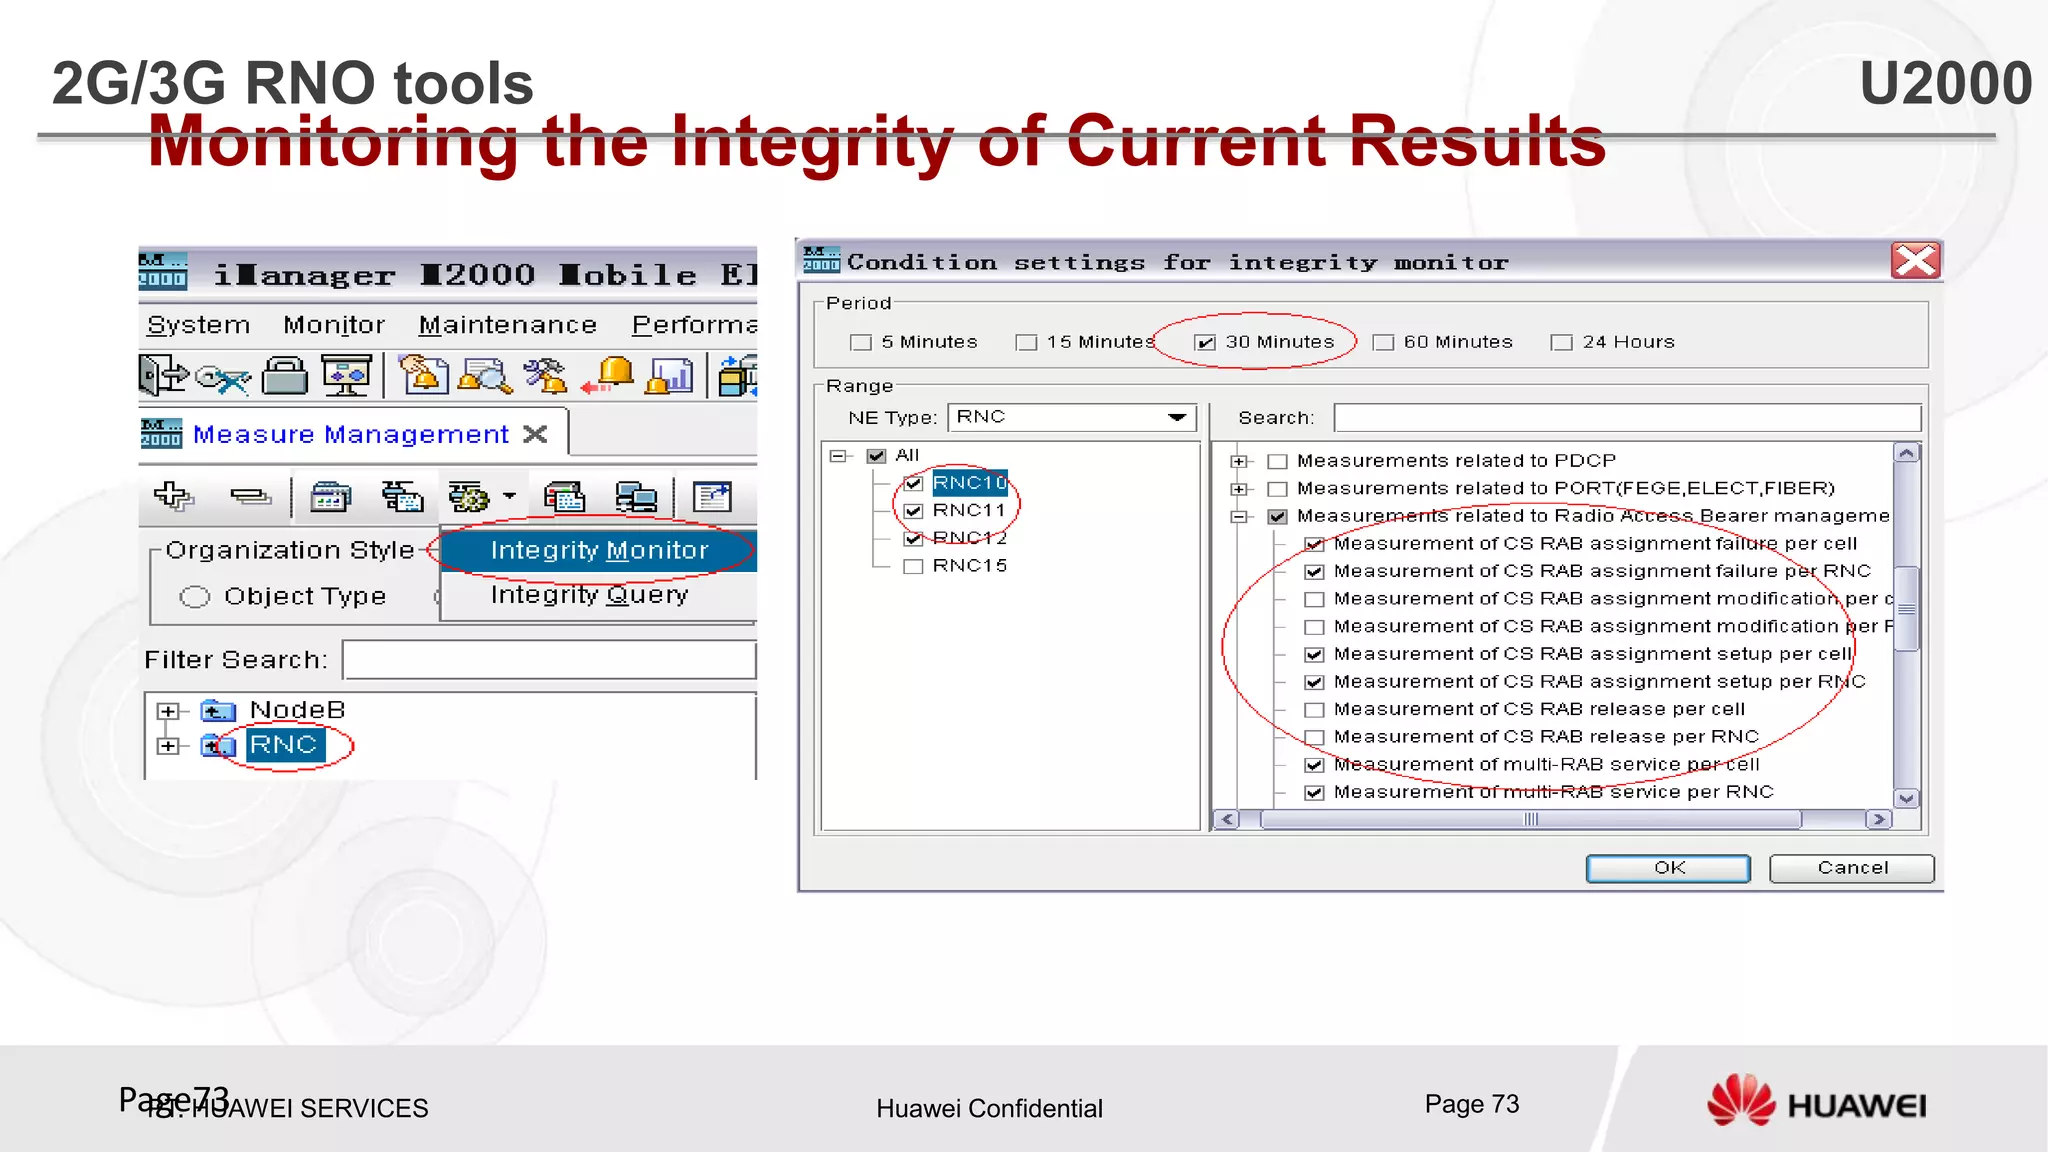Screen dimensions: 2048x1152
Task: Check Measurements related to PDCP checkbox
Action: click(1277, 462)
